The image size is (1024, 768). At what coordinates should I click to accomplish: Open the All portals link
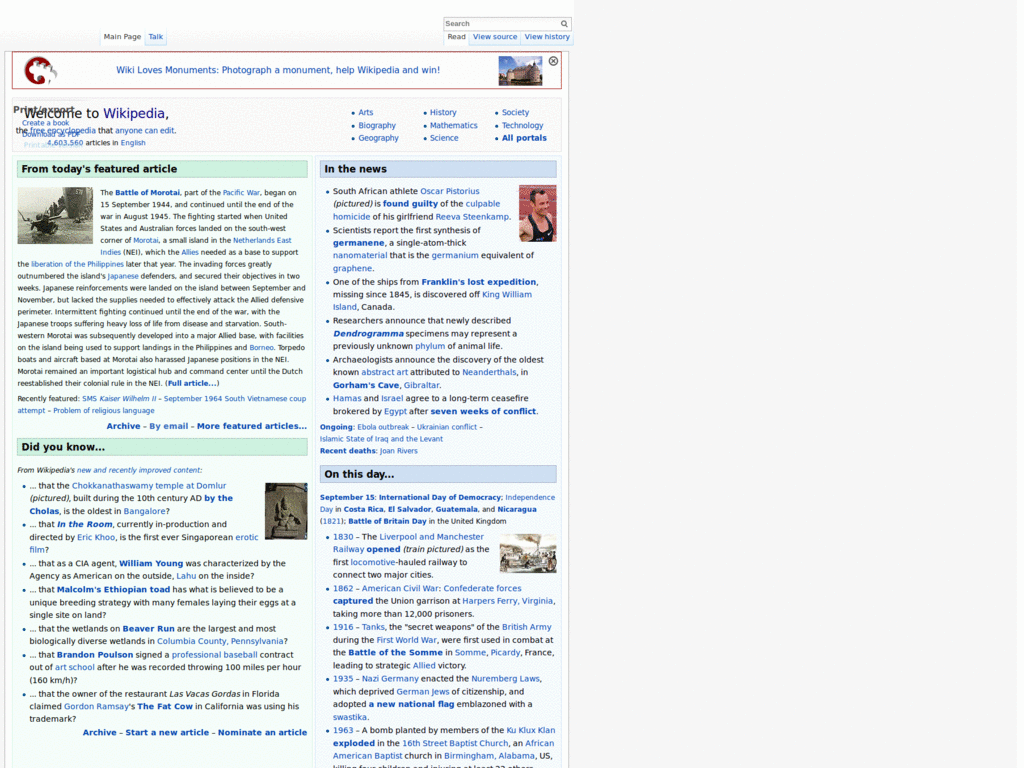pyautogui.click(x=524, y=138)
